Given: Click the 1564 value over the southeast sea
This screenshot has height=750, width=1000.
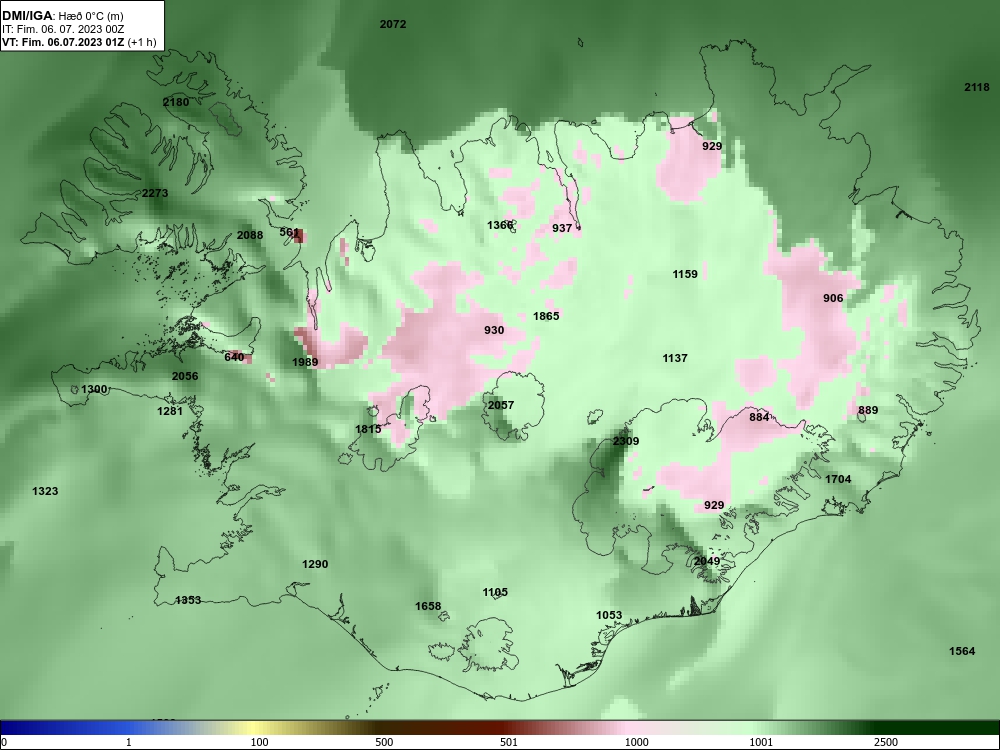Looking at the screenshot, I should (962, 651).
